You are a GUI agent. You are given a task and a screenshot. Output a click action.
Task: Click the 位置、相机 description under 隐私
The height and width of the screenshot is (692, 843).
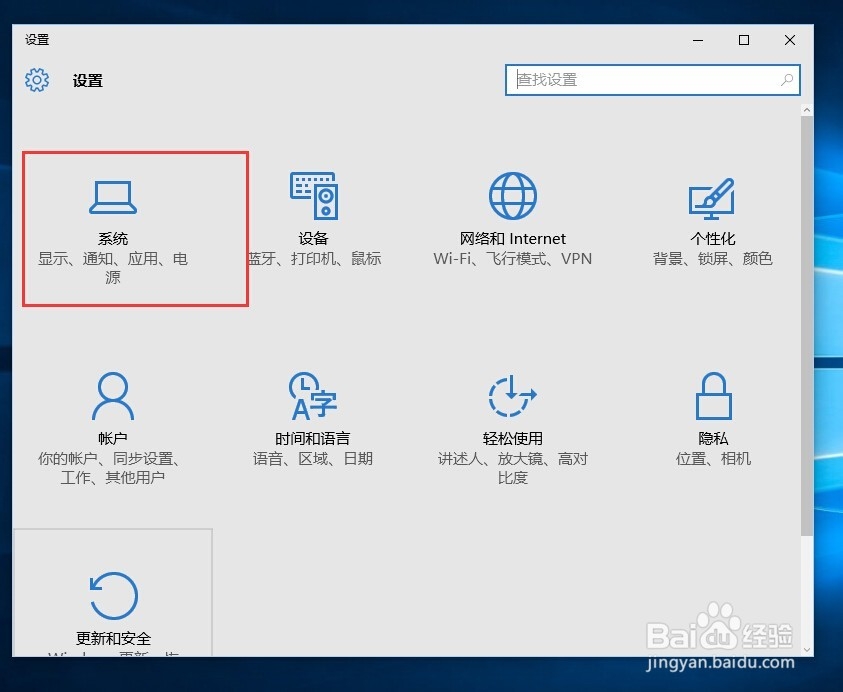click(712, 457)
